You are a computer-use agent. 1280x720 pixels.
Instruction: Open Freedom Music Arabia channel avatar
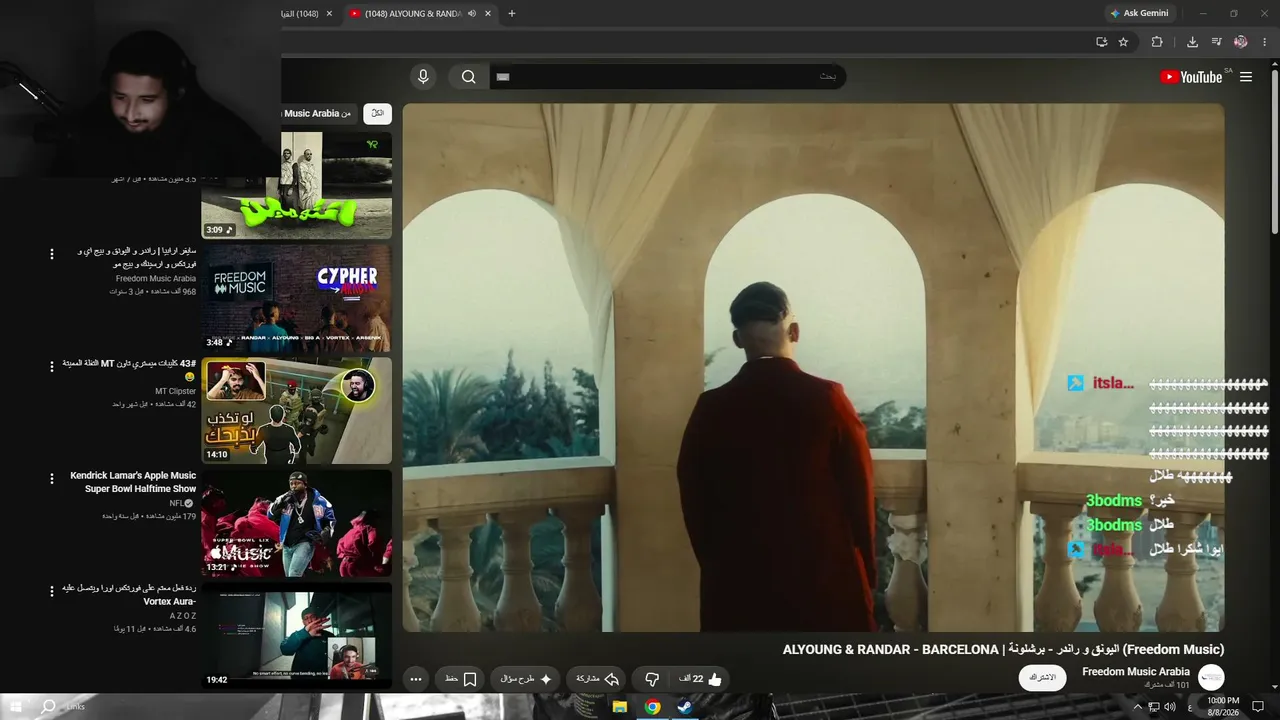1211,677
